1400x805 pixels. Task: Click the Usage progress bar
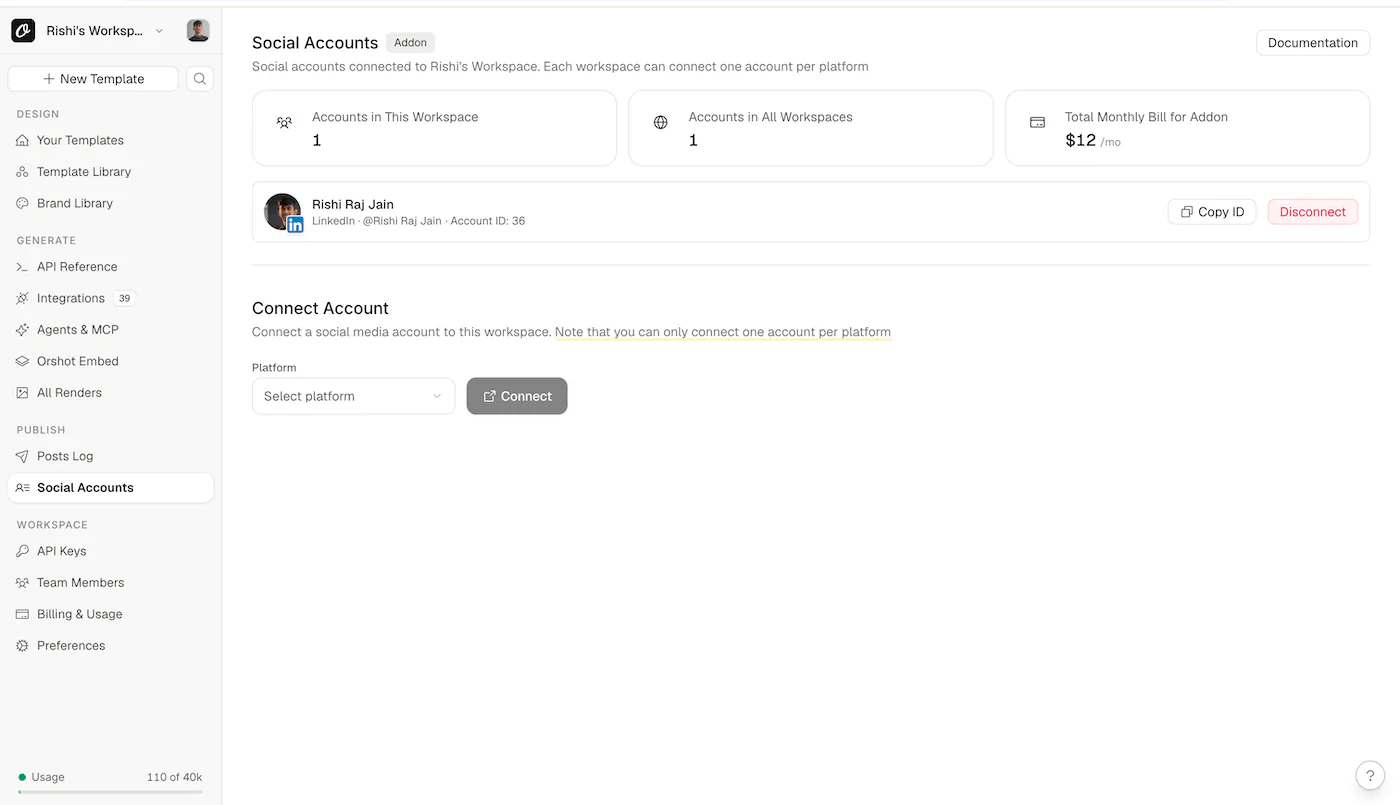[x=110, y=792]
